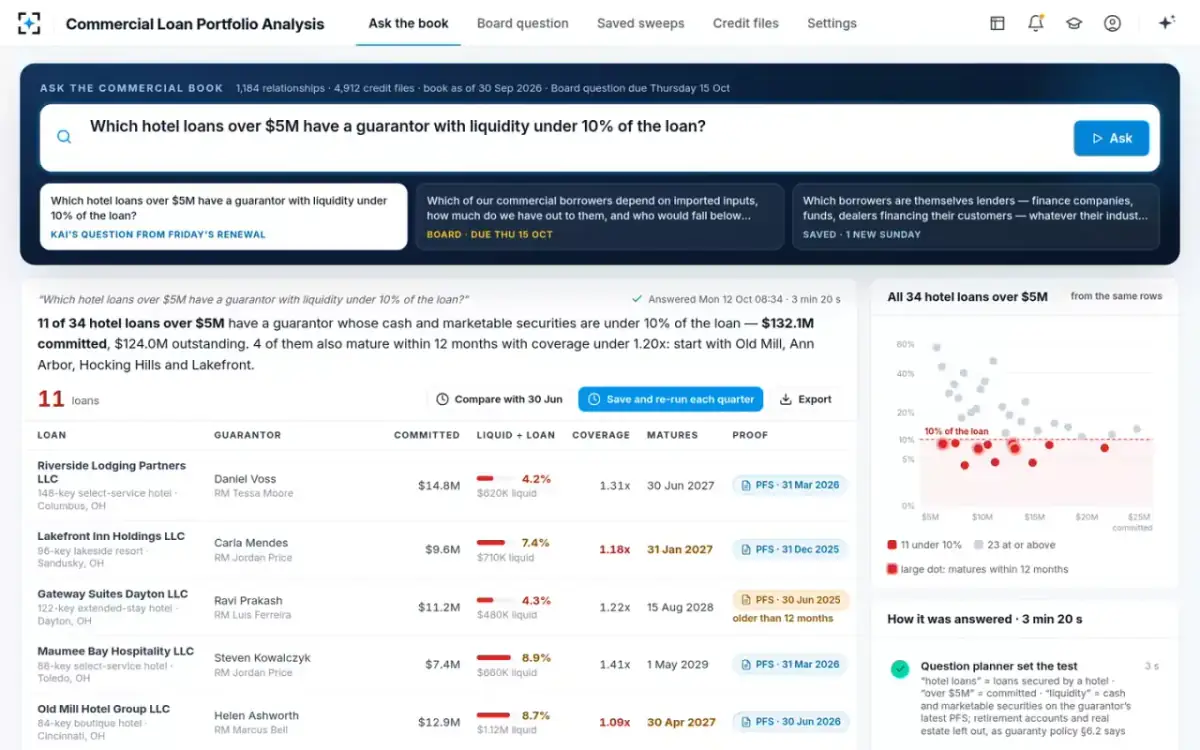The width and height of the screenshot is (1200, 750).
Task: Click the 8.9% liquidity bar for Maumee Bay
Action: (494, 658)
